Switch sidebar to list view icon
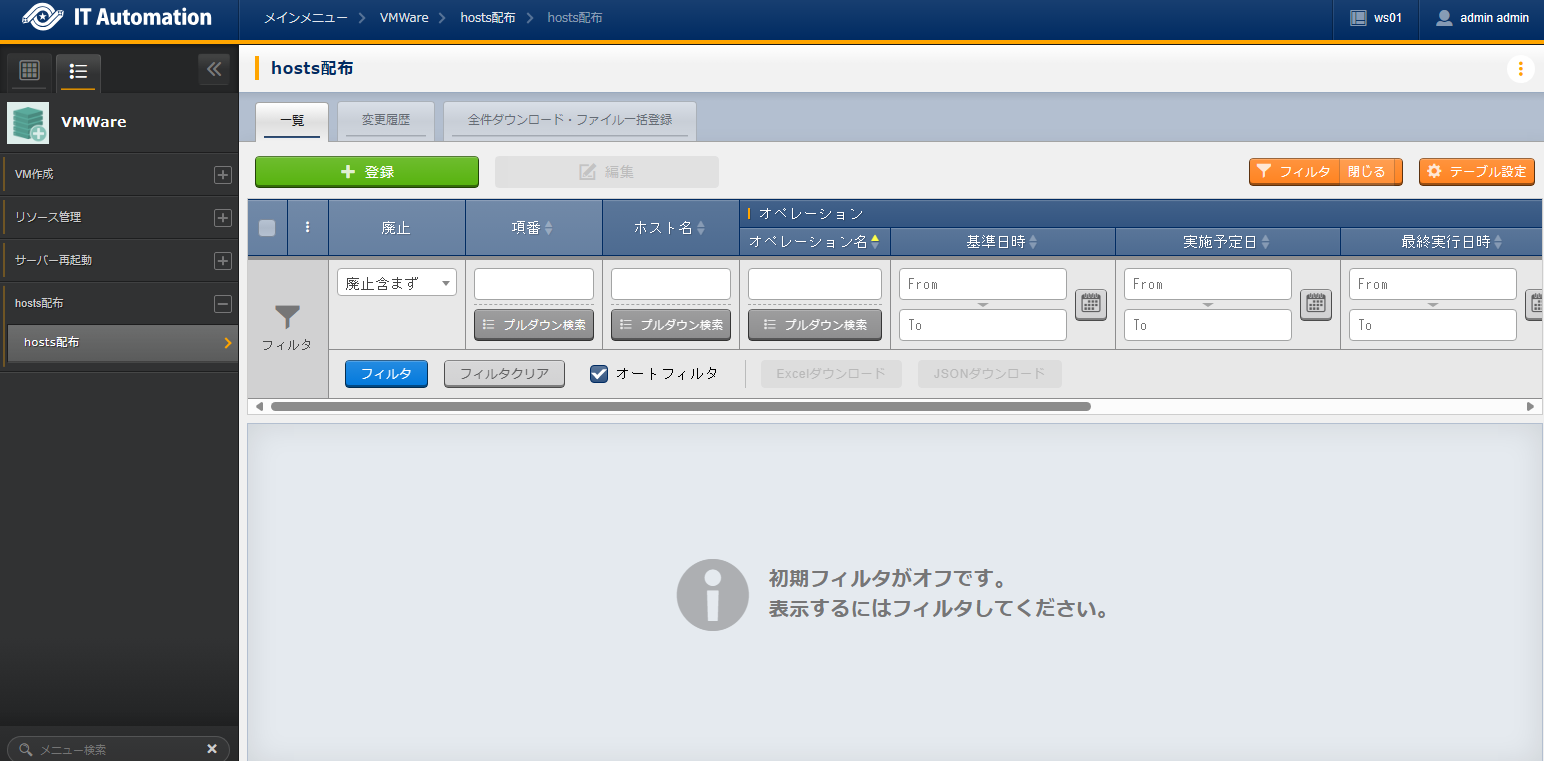This screenshot has height=761, width=1544. [78, 71]
